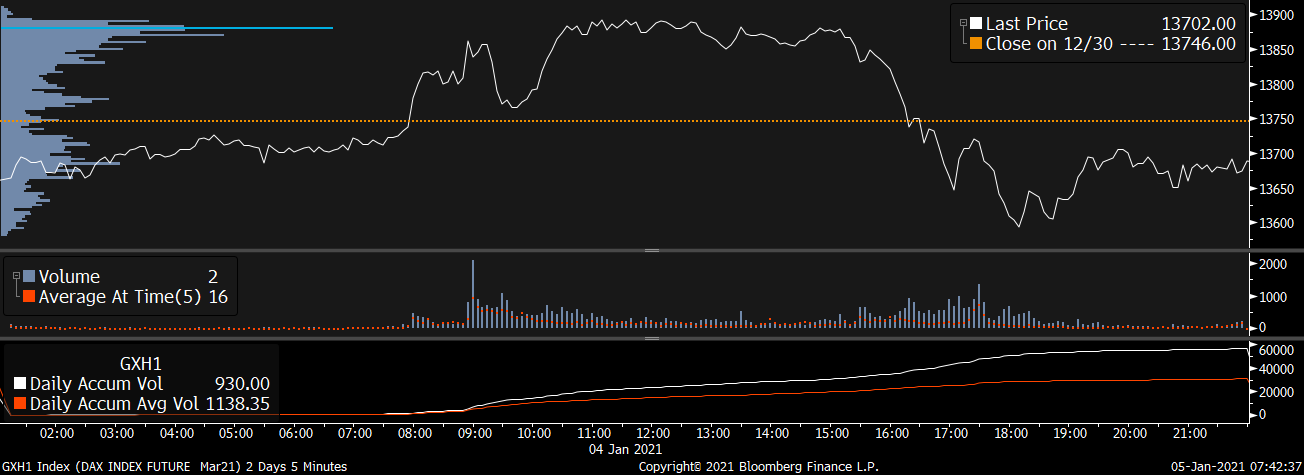Screen dimensions: 1304x475
Task: Click the Daily Accum Vol value 930.00
Action: (242, 383)
